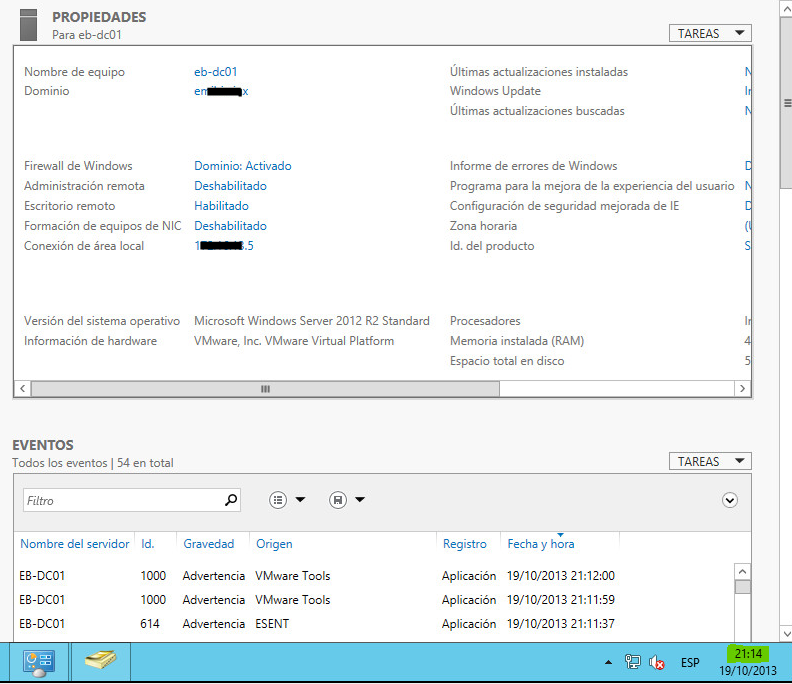
Task: Open File Explorer from the taskbar
Action: [101, 662]
